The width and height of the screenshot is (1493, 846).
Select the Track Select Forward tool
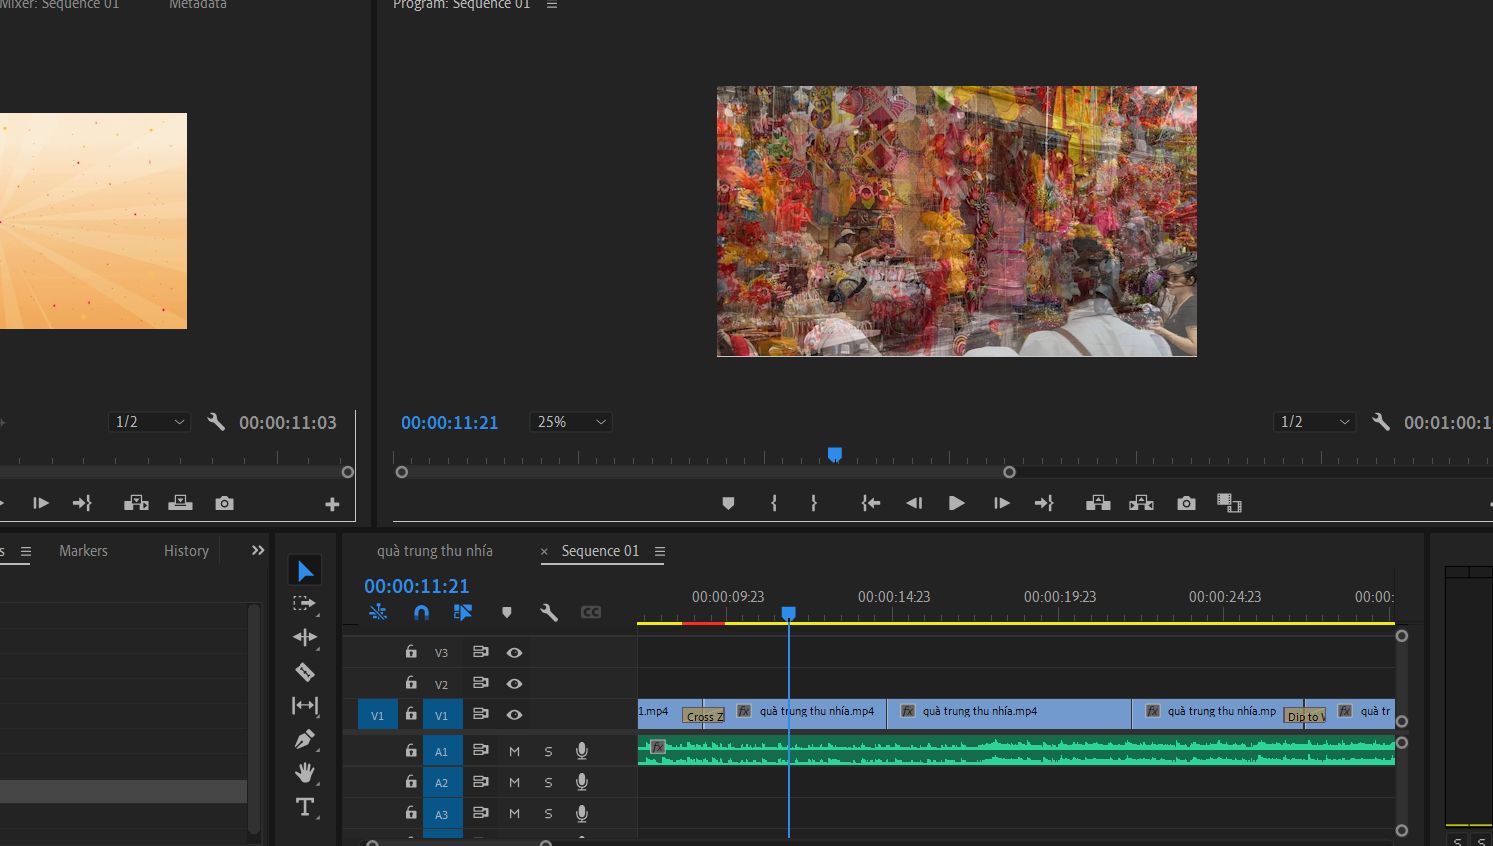[304, 604]
